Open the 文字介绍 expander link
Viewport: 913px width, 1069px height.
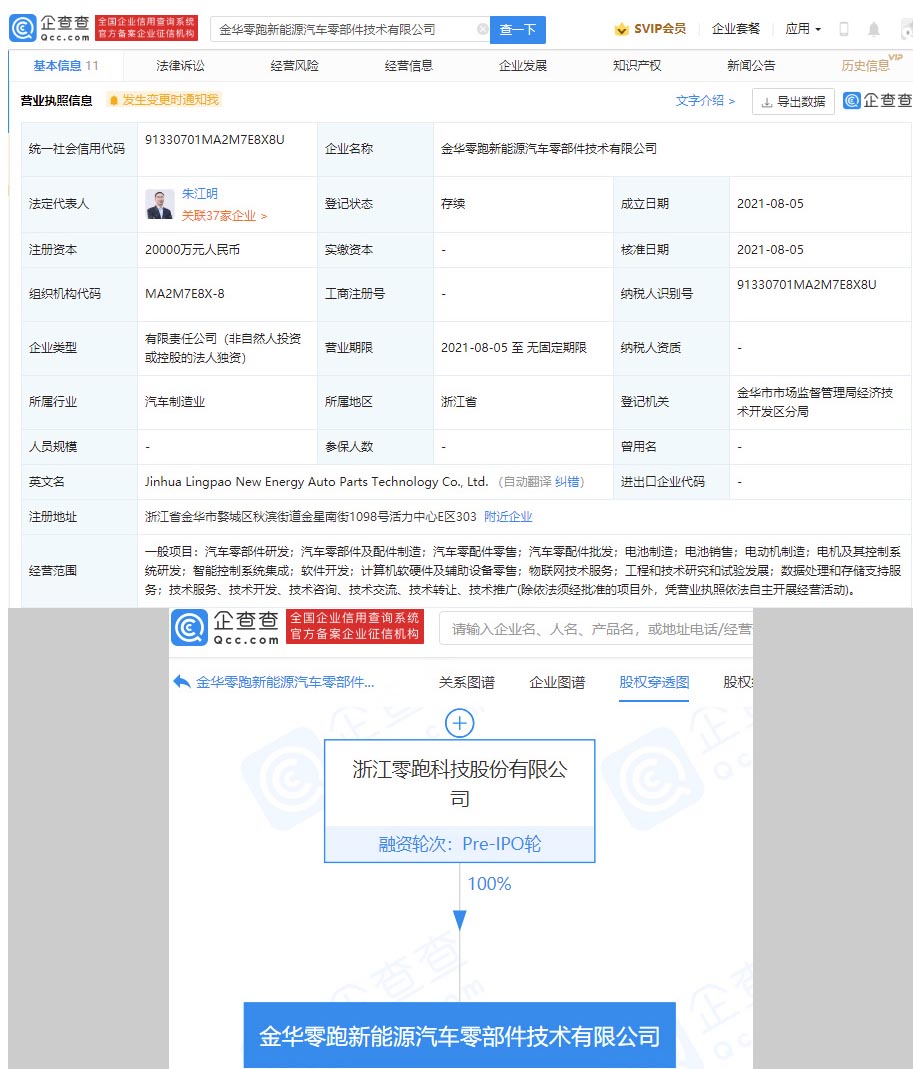tap(705, 101)
